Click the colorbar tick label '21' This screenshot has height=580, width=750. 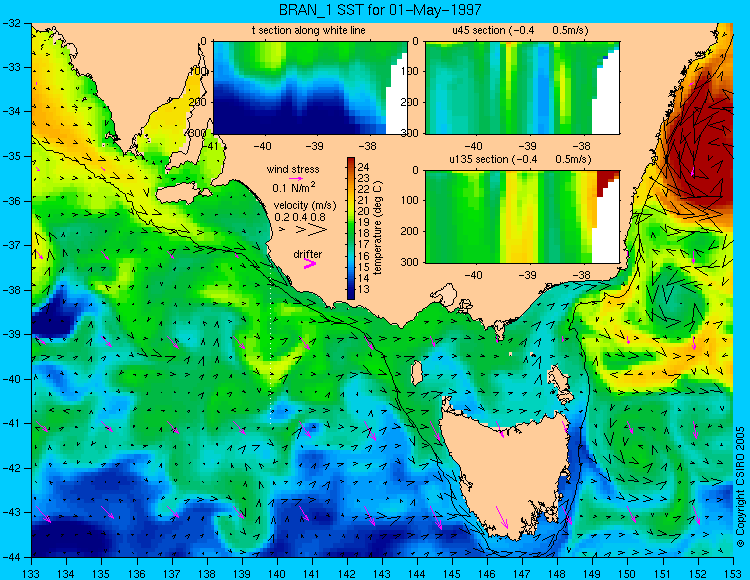point(364,200)
